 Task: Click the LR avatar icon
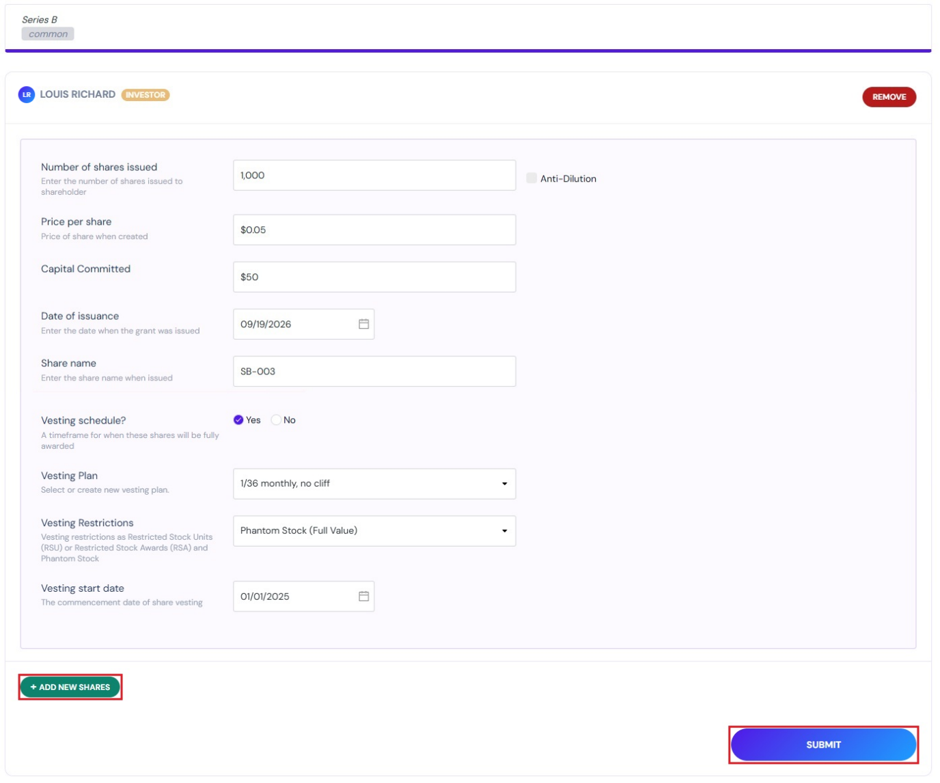[x=26, y=95]
